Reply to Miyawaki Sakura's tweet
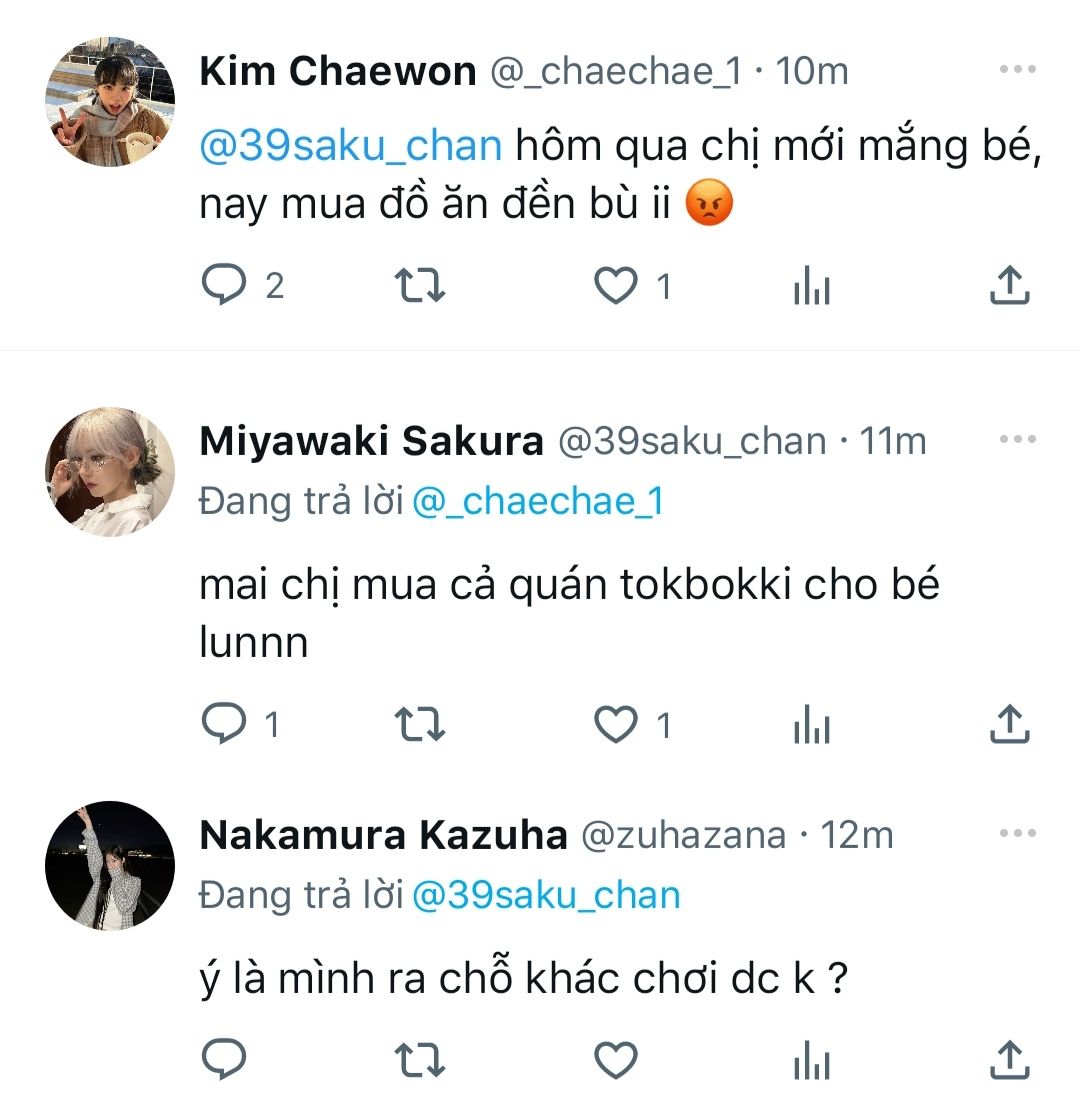1080x1115 pixels. pyautogui.click(x=224, y=725)
